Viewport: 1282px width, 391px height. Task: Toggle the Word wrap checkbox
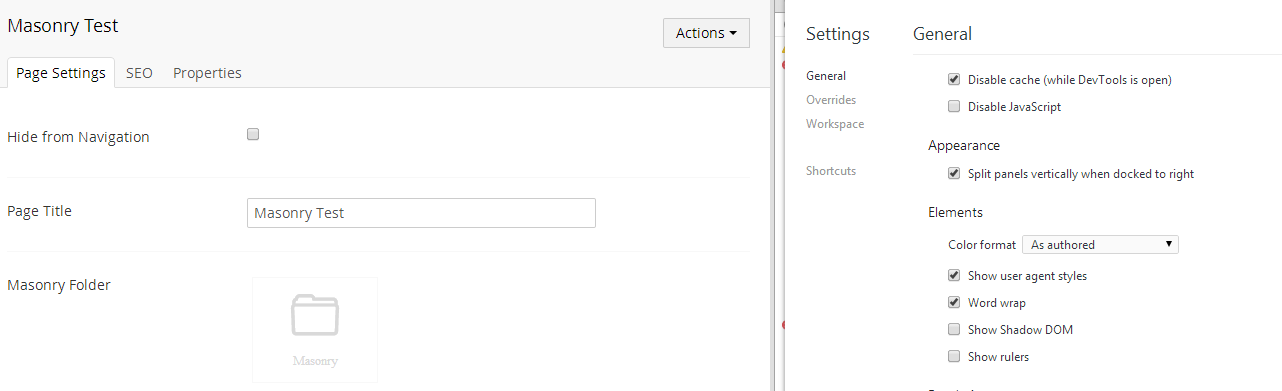click(x=954, y=302)
